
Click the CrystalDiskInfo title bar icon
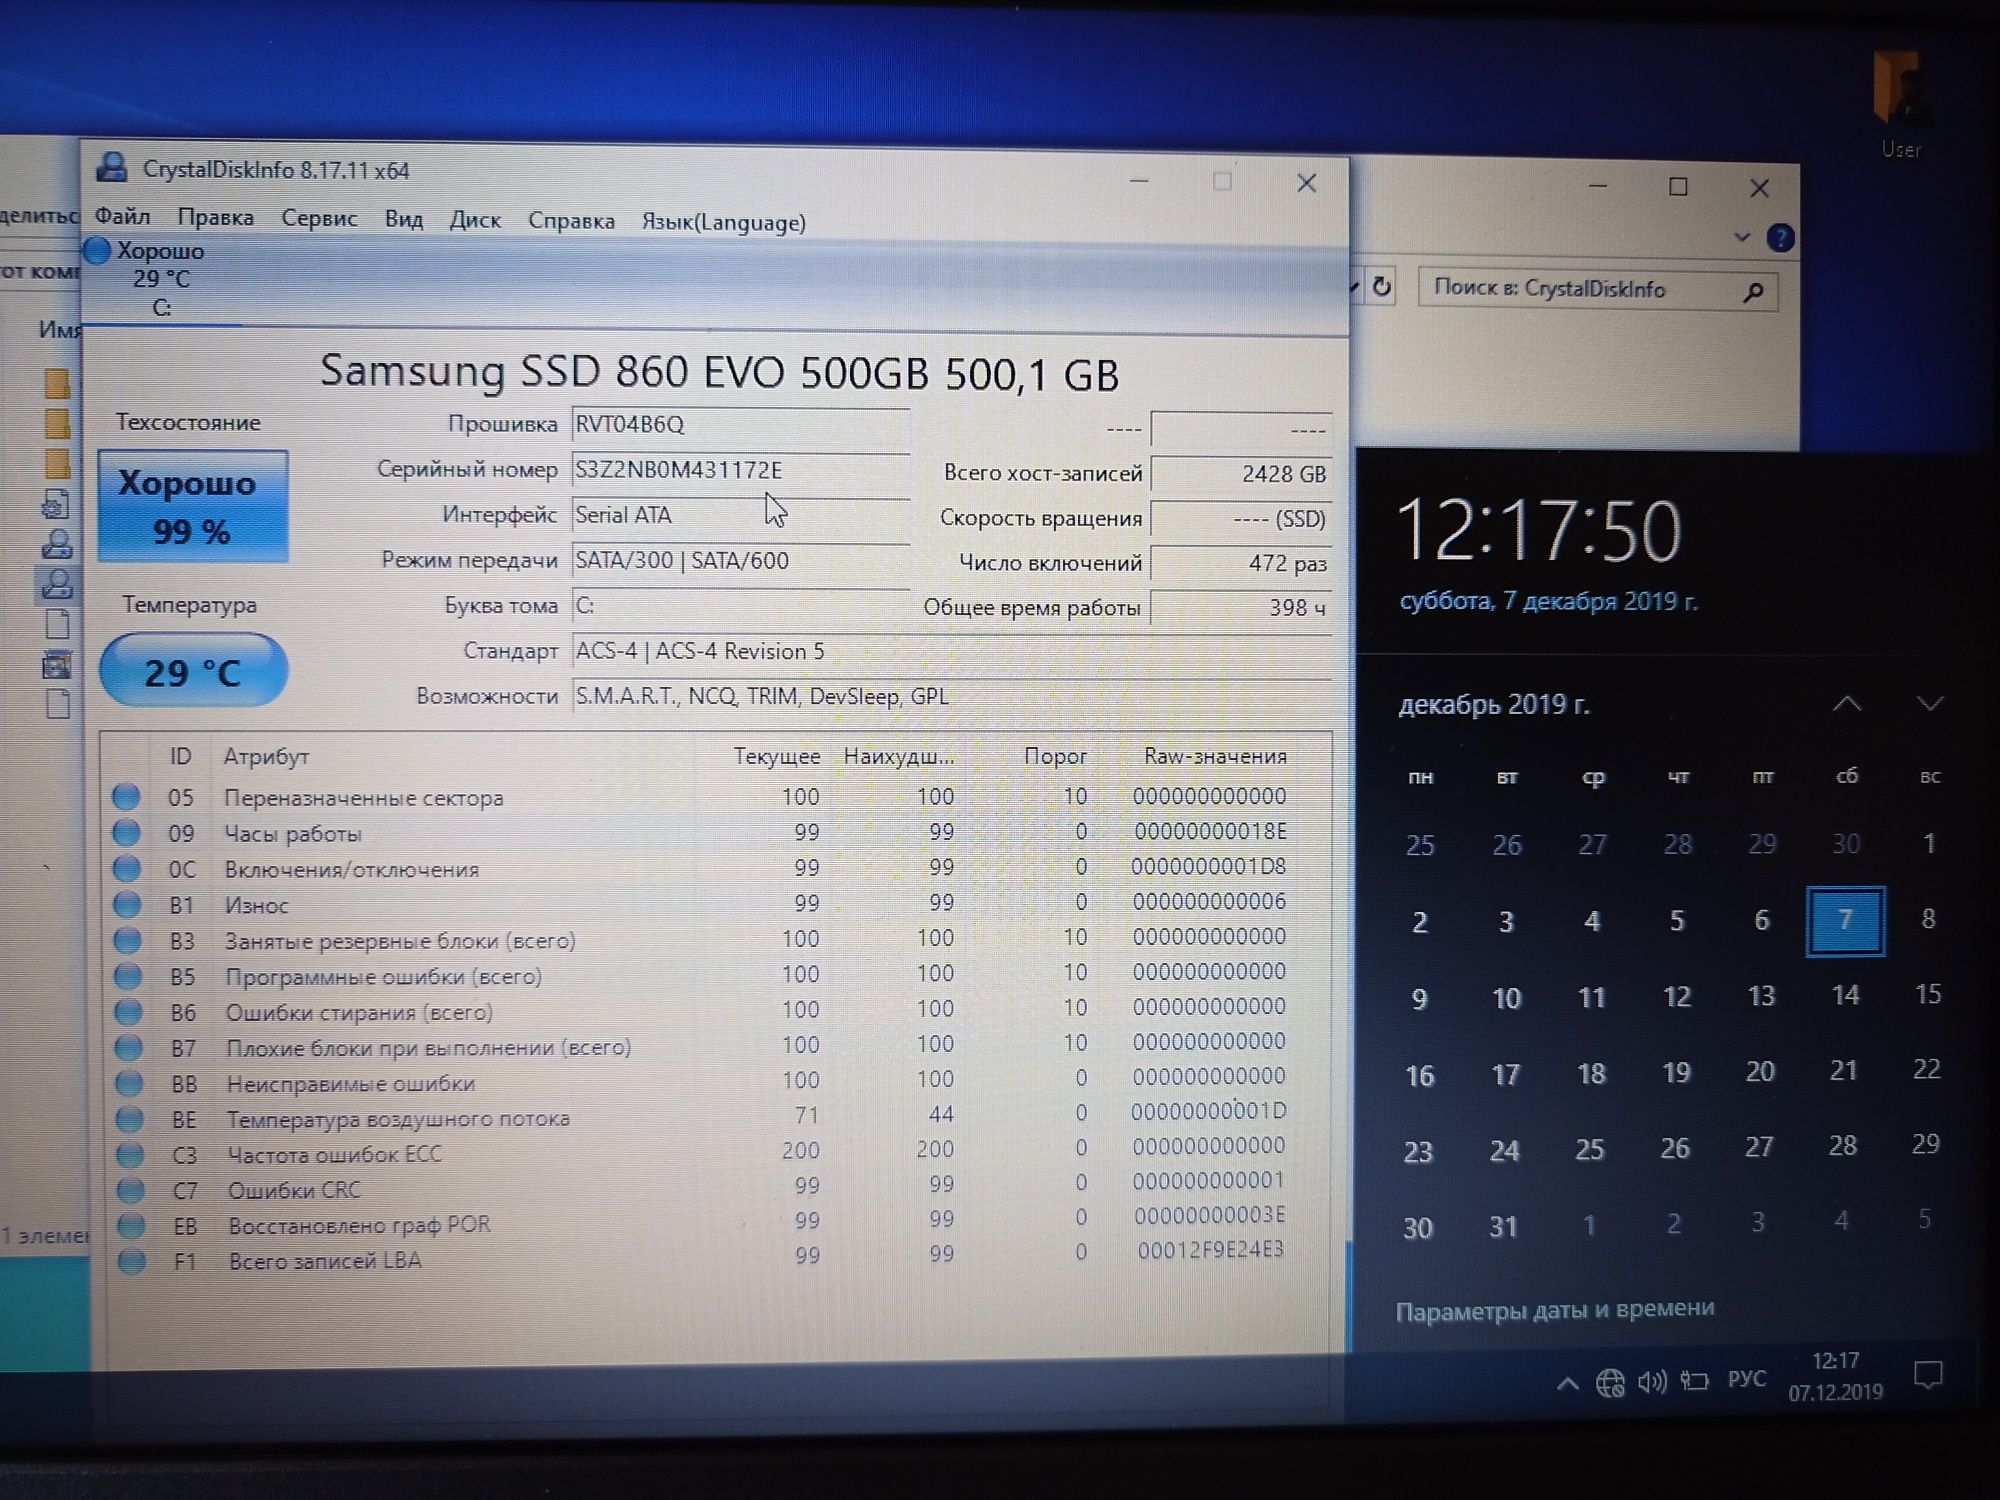(x=112, y=168)
